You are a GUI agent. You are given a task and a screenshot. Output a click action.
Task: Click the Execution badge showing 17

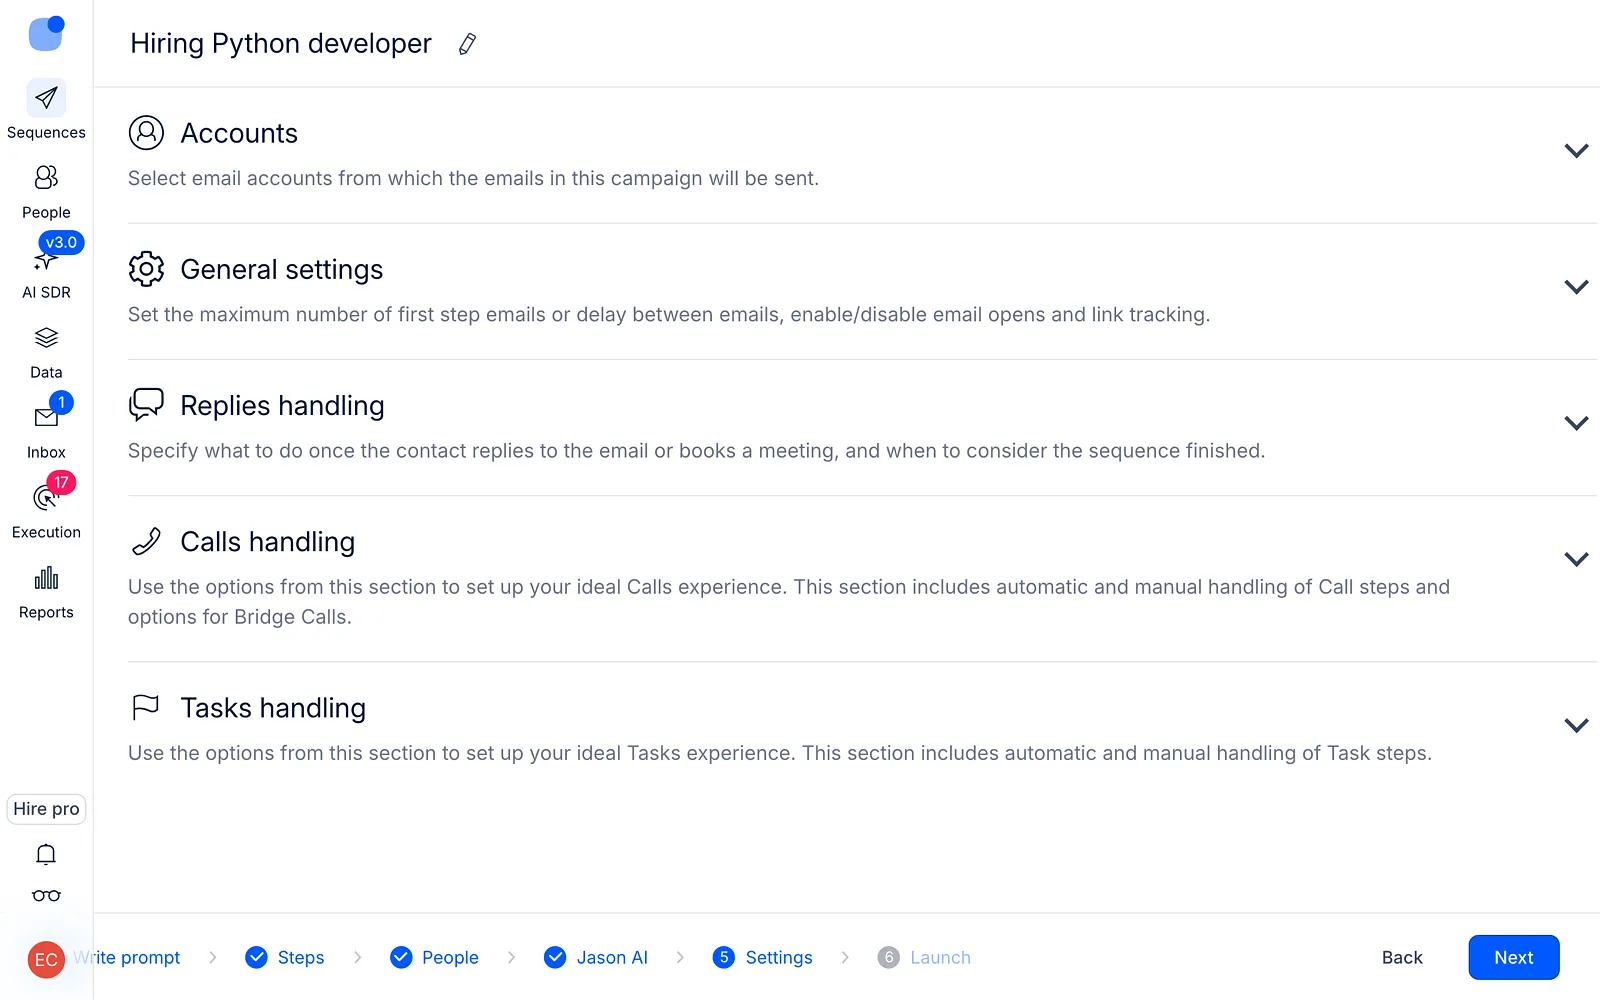(61, 482)
